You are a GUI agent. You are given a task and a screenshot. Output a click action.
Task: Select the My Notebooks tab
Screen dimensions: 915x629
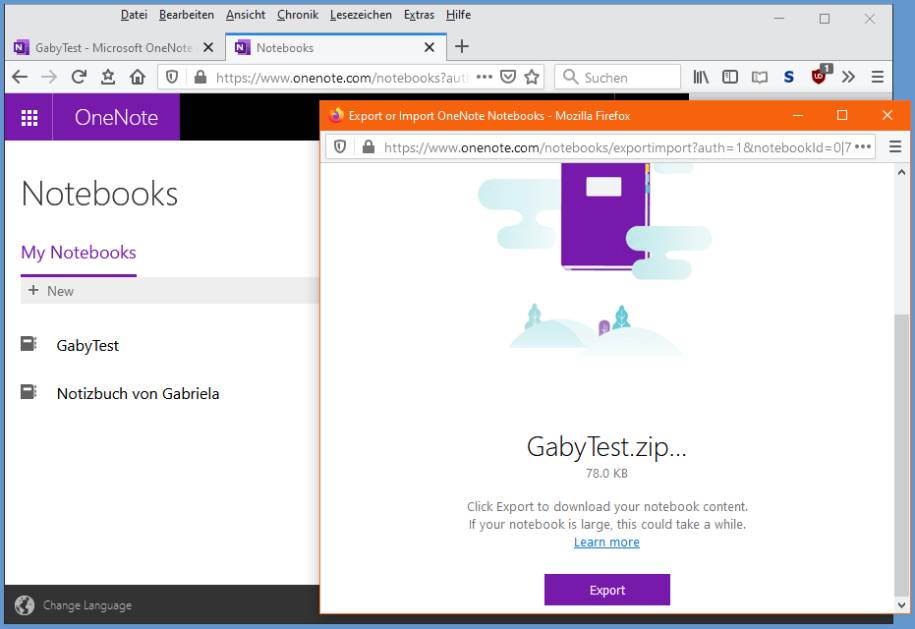78,253
